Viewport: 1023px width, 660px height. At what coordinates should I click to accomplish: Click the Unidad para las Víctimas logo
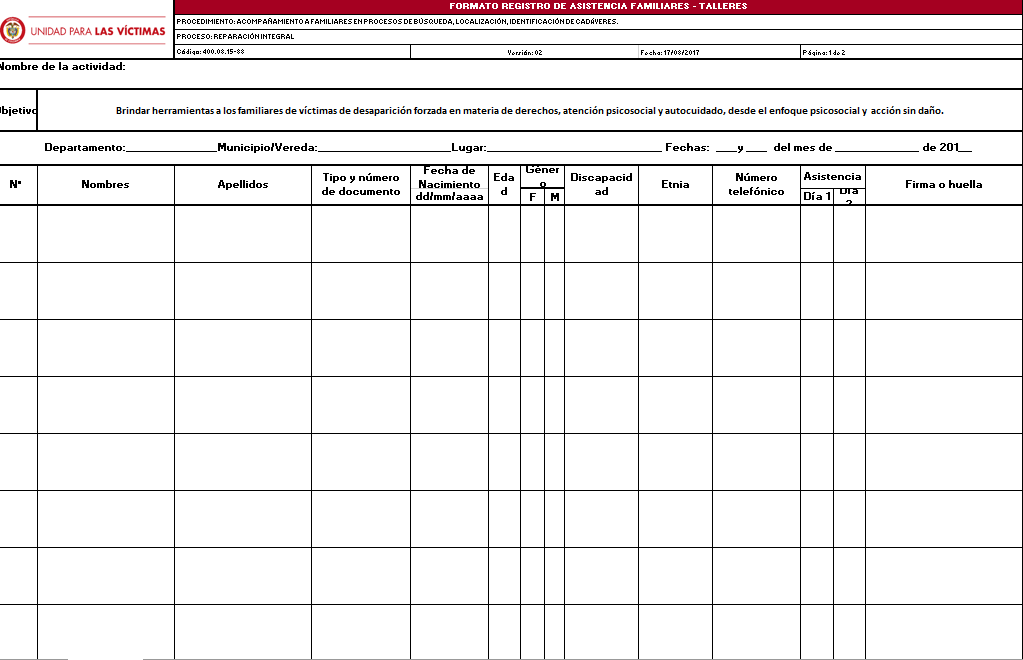point(84,31)
